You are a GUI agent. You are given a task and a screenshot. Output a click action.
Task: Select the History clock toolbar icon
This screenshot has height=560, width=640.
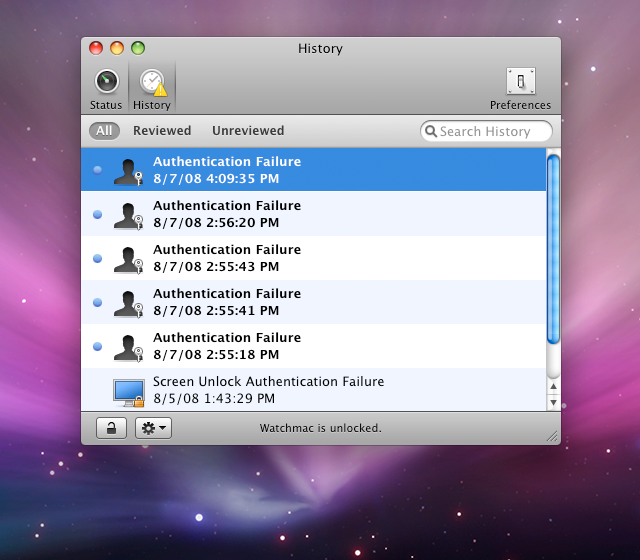[x=152, y=82]
